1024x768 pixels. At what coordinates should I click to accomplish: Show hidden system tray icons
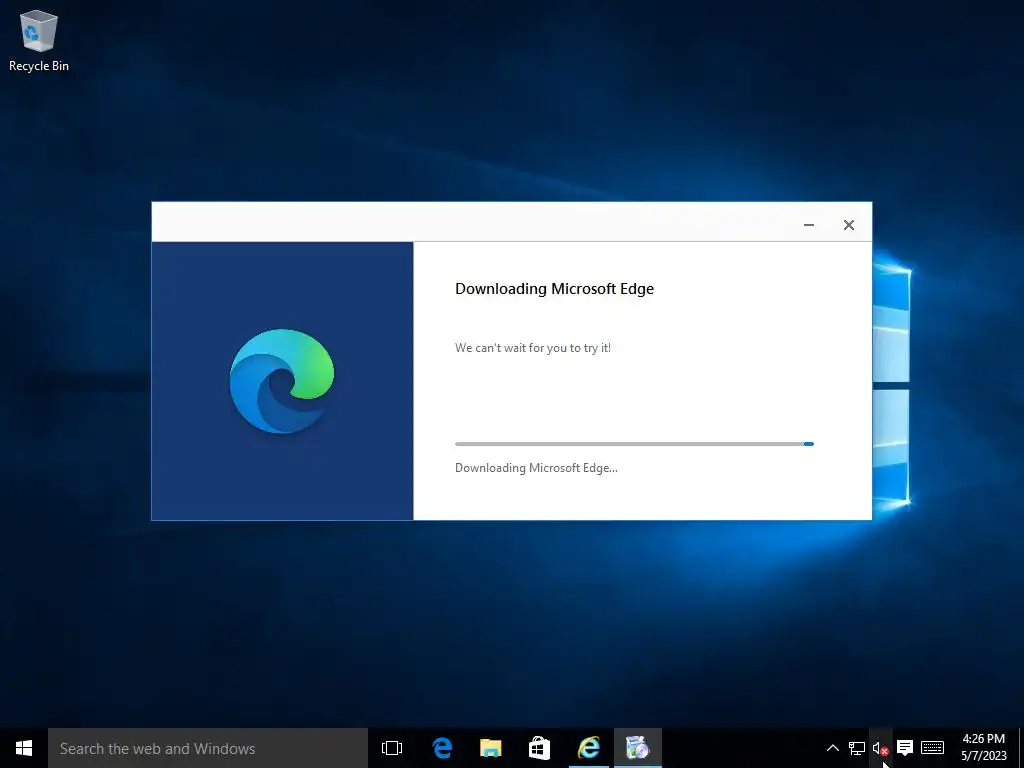click(833, 748)
